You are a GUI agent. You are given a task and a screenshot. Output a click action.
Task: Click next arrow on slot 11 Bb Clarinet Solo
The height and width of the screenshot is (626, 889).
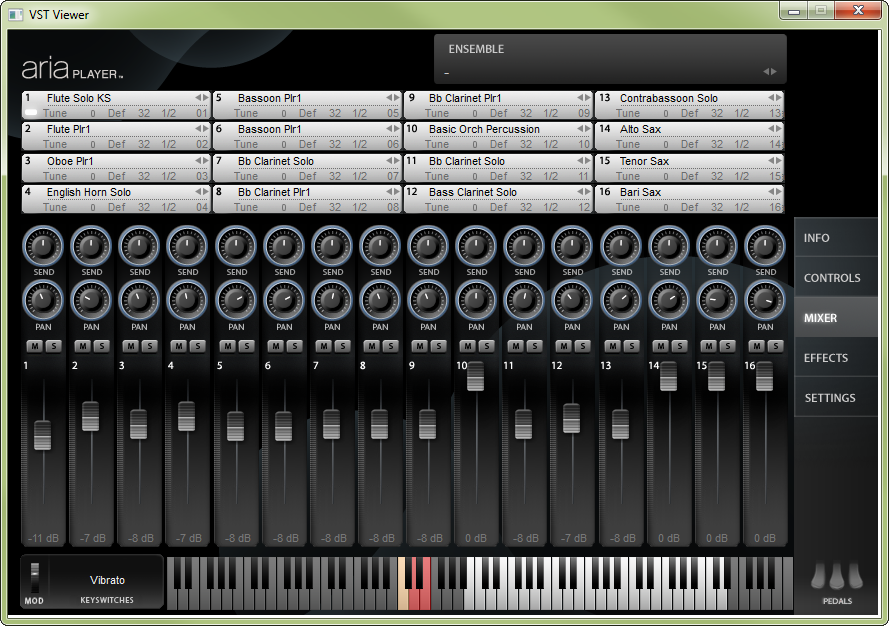(587, 161)
